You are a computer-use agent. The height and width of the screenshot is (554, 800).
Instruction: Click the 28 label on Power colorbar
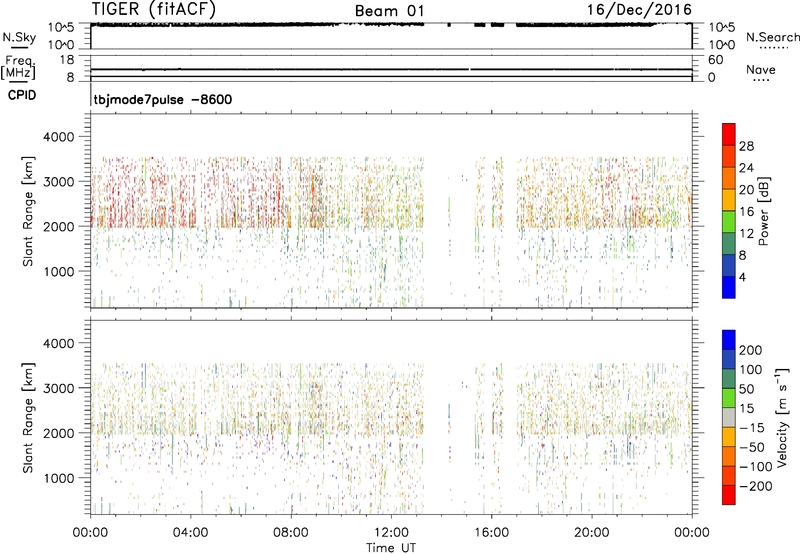746,146
